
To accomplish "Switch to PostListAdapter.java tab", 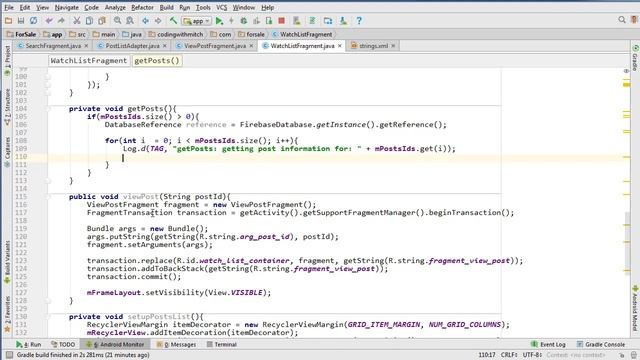I will (132, 46).
